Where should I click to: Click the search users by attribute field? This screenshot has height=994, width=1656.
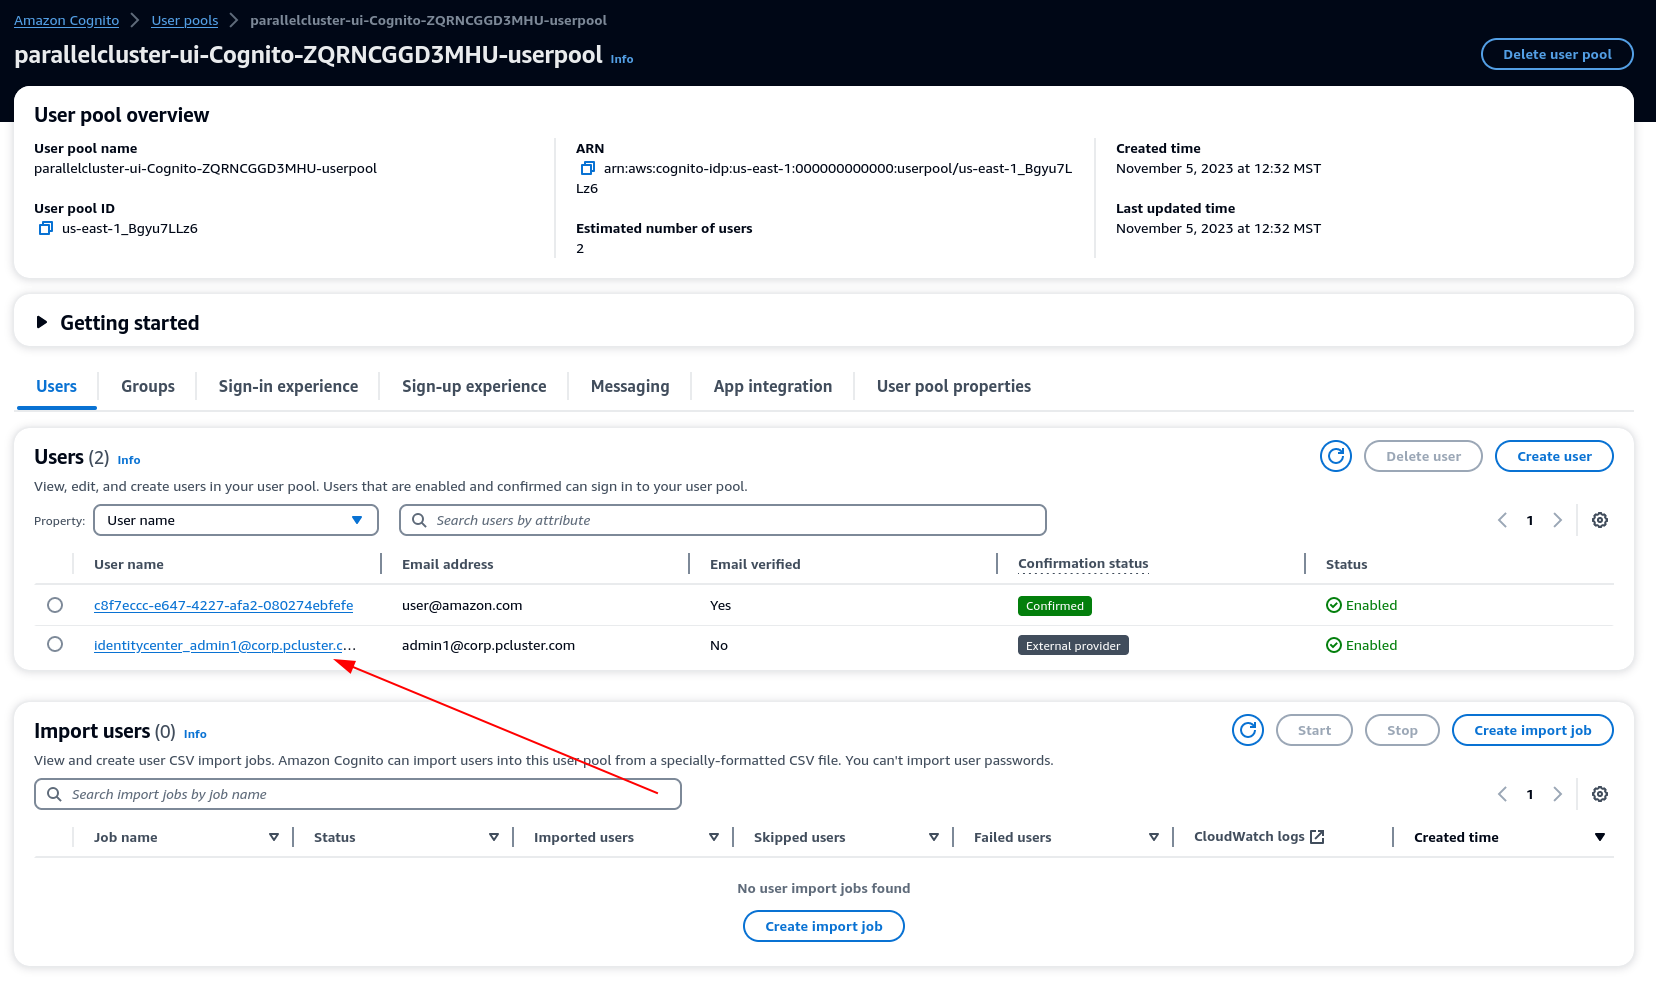722,520
